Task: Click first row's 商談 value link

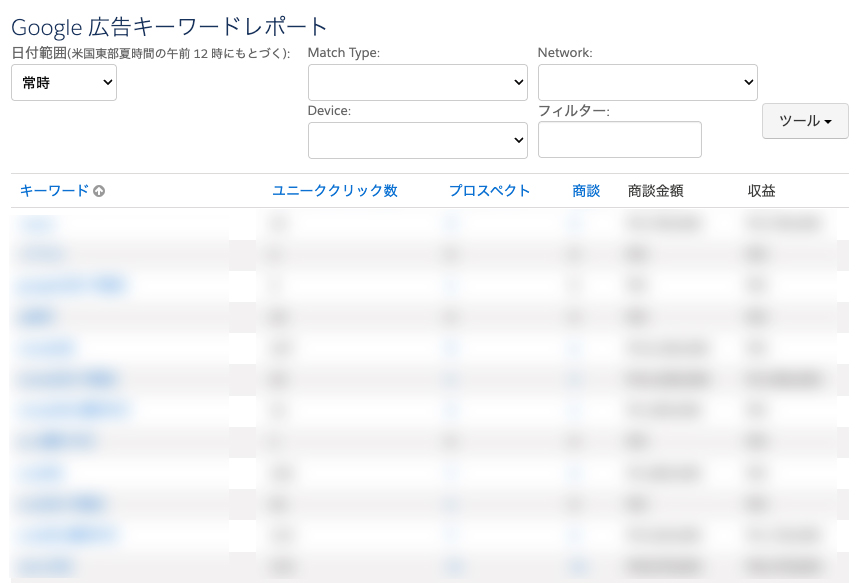Action: [x=574, y=224]
